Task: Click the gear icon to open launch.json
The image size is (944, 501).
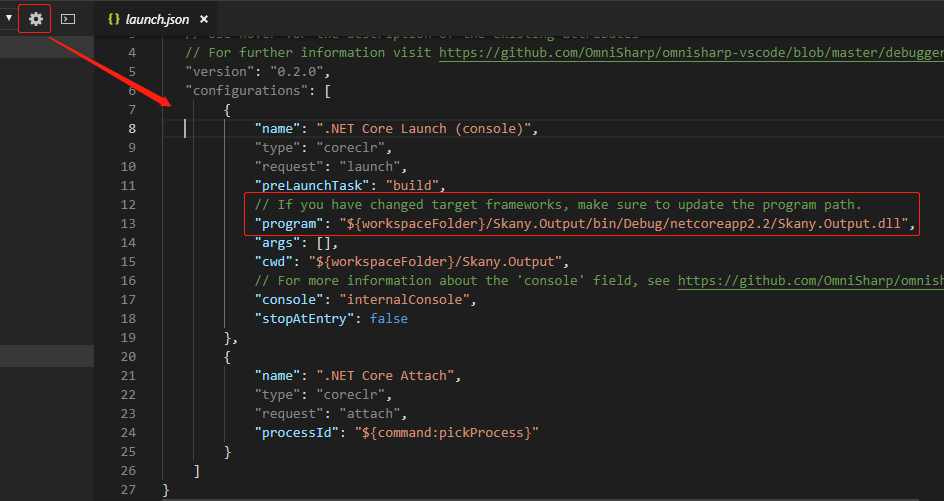Action: (x=36, y=18)
